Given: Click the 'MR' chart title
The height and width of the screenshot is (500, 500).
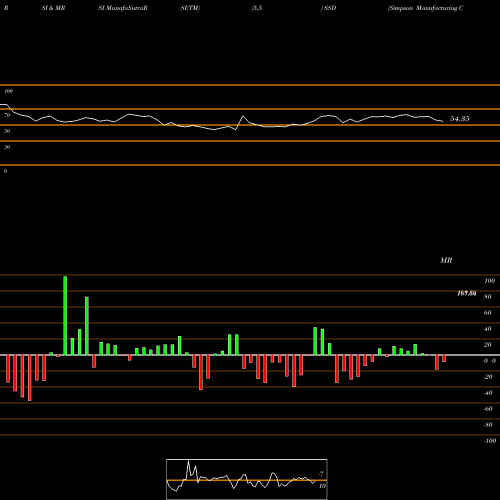Looking at the screenshot, I should pyautogui.click(x=446, y=260).
